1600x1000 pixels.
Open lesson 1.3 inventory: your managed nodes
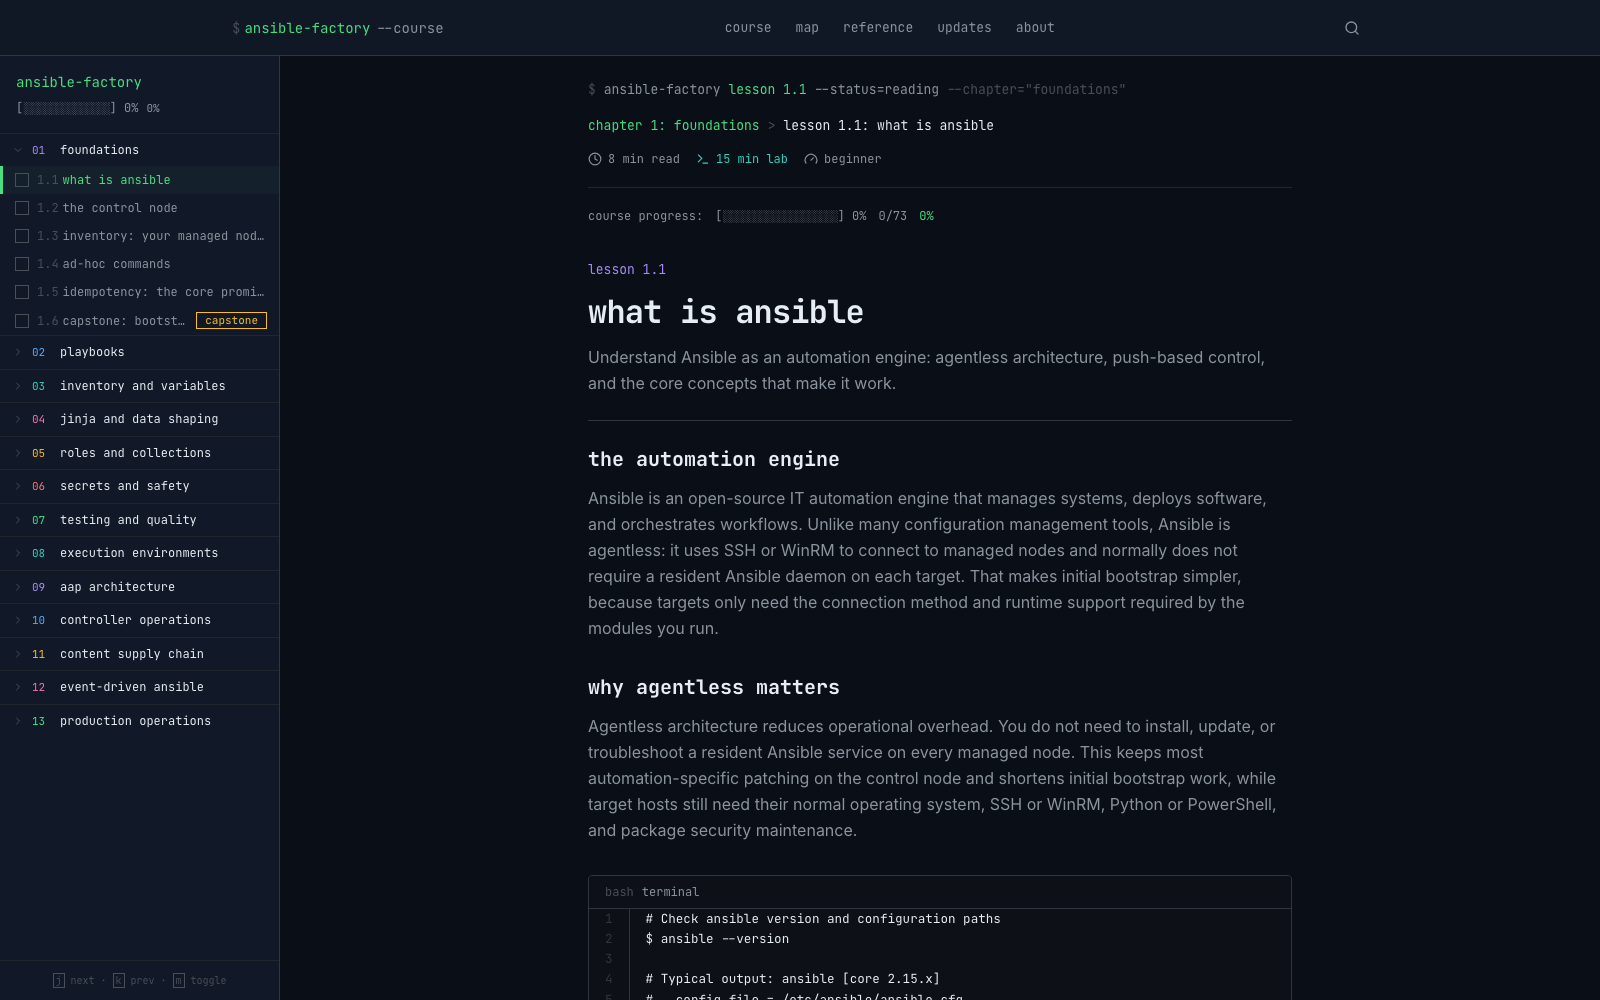pyautogui.click(x=163, y=236)
